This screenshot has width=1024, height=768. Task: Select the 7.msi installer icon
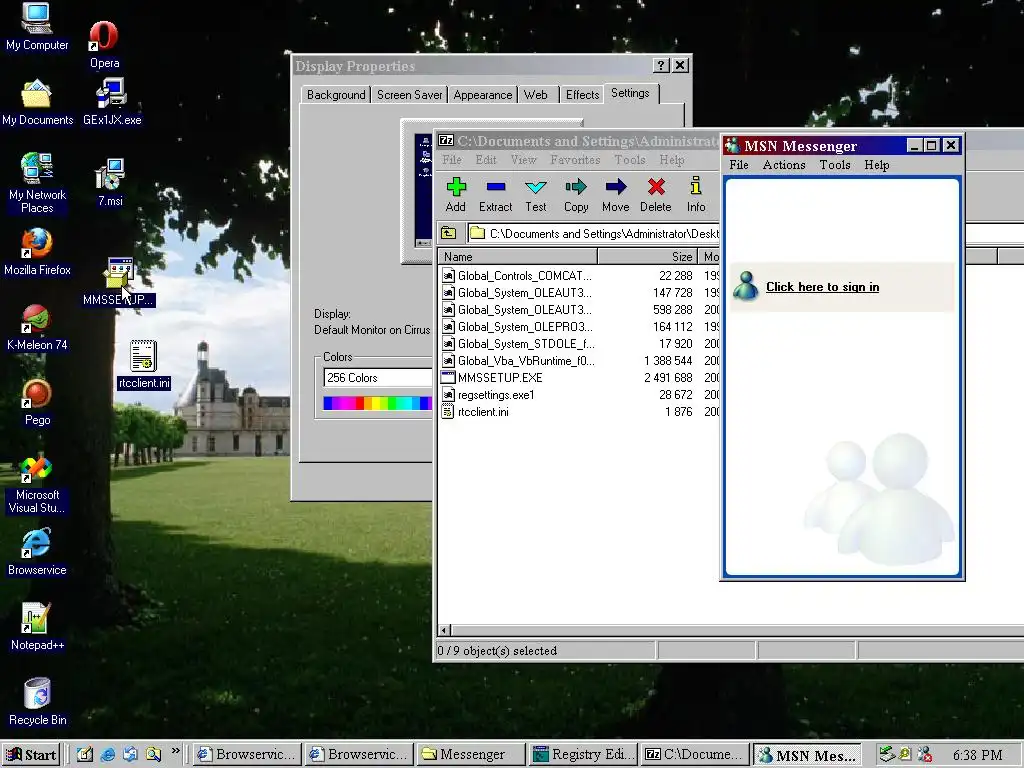110,183
